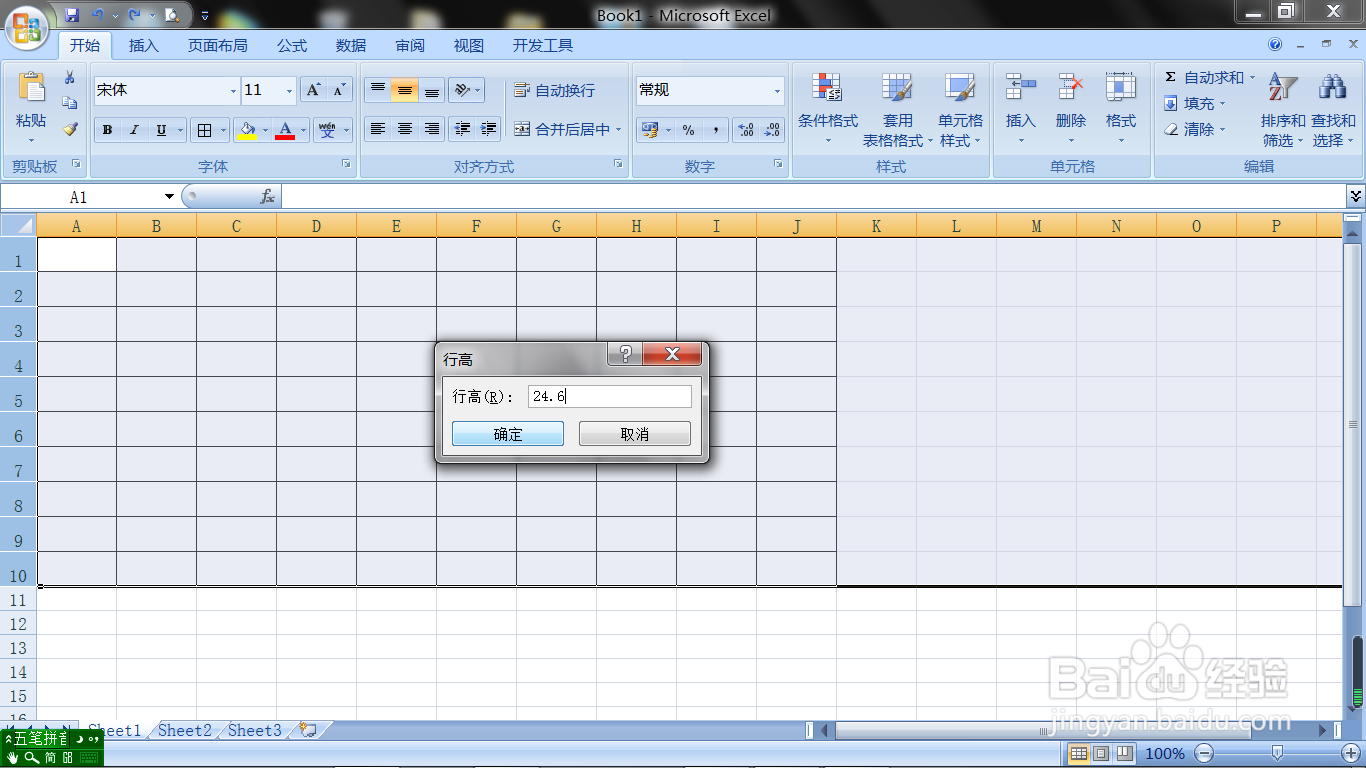This screenshot has height=768, width=1366.
Task: Apply red font color
Action: pyautogui.click(x=285, y=130)
